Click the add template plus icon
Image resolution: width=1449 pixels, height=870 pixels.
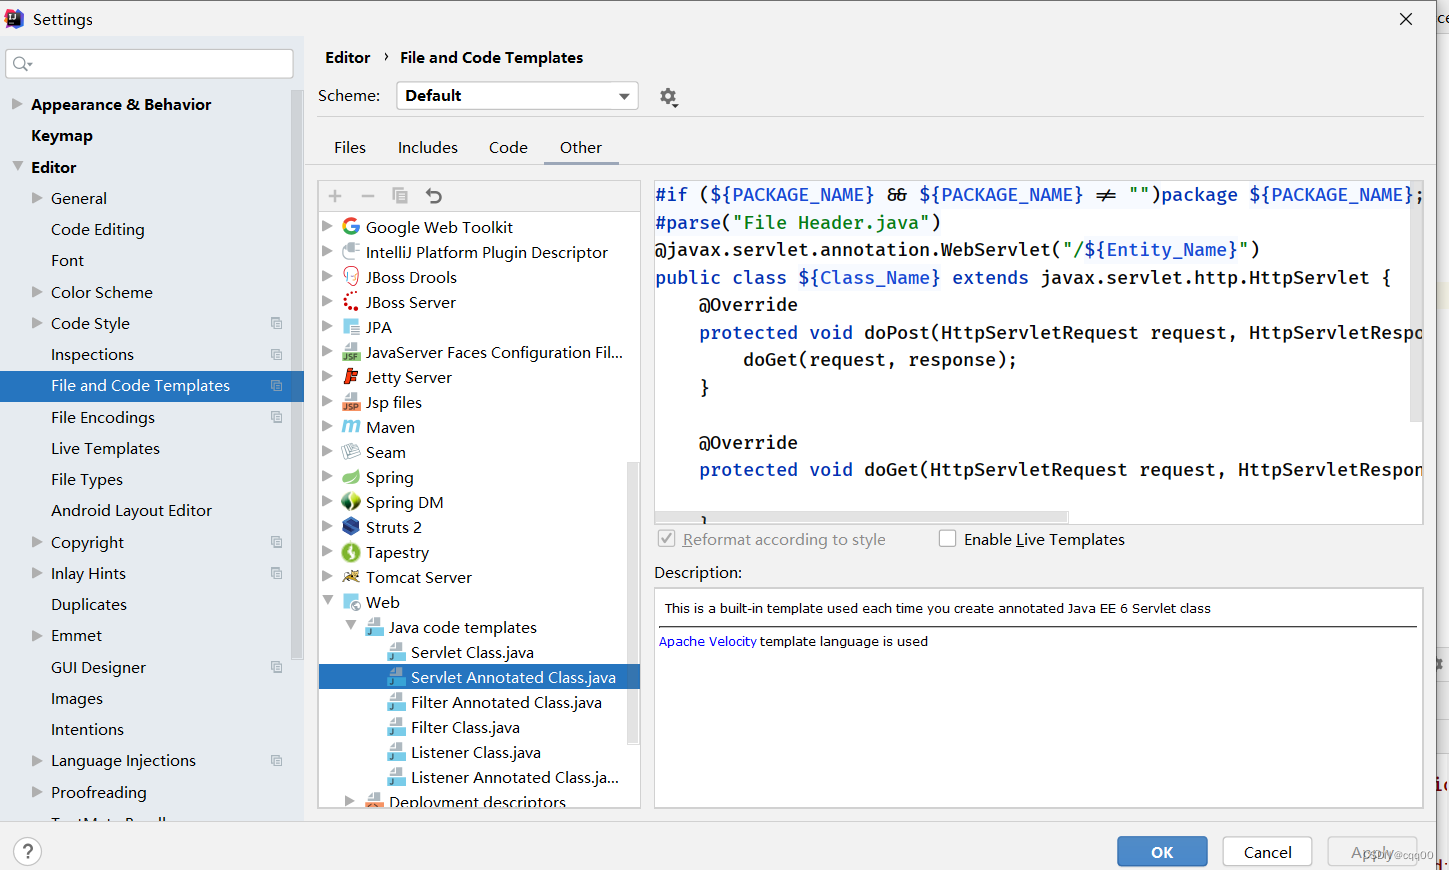click(335, 196)
